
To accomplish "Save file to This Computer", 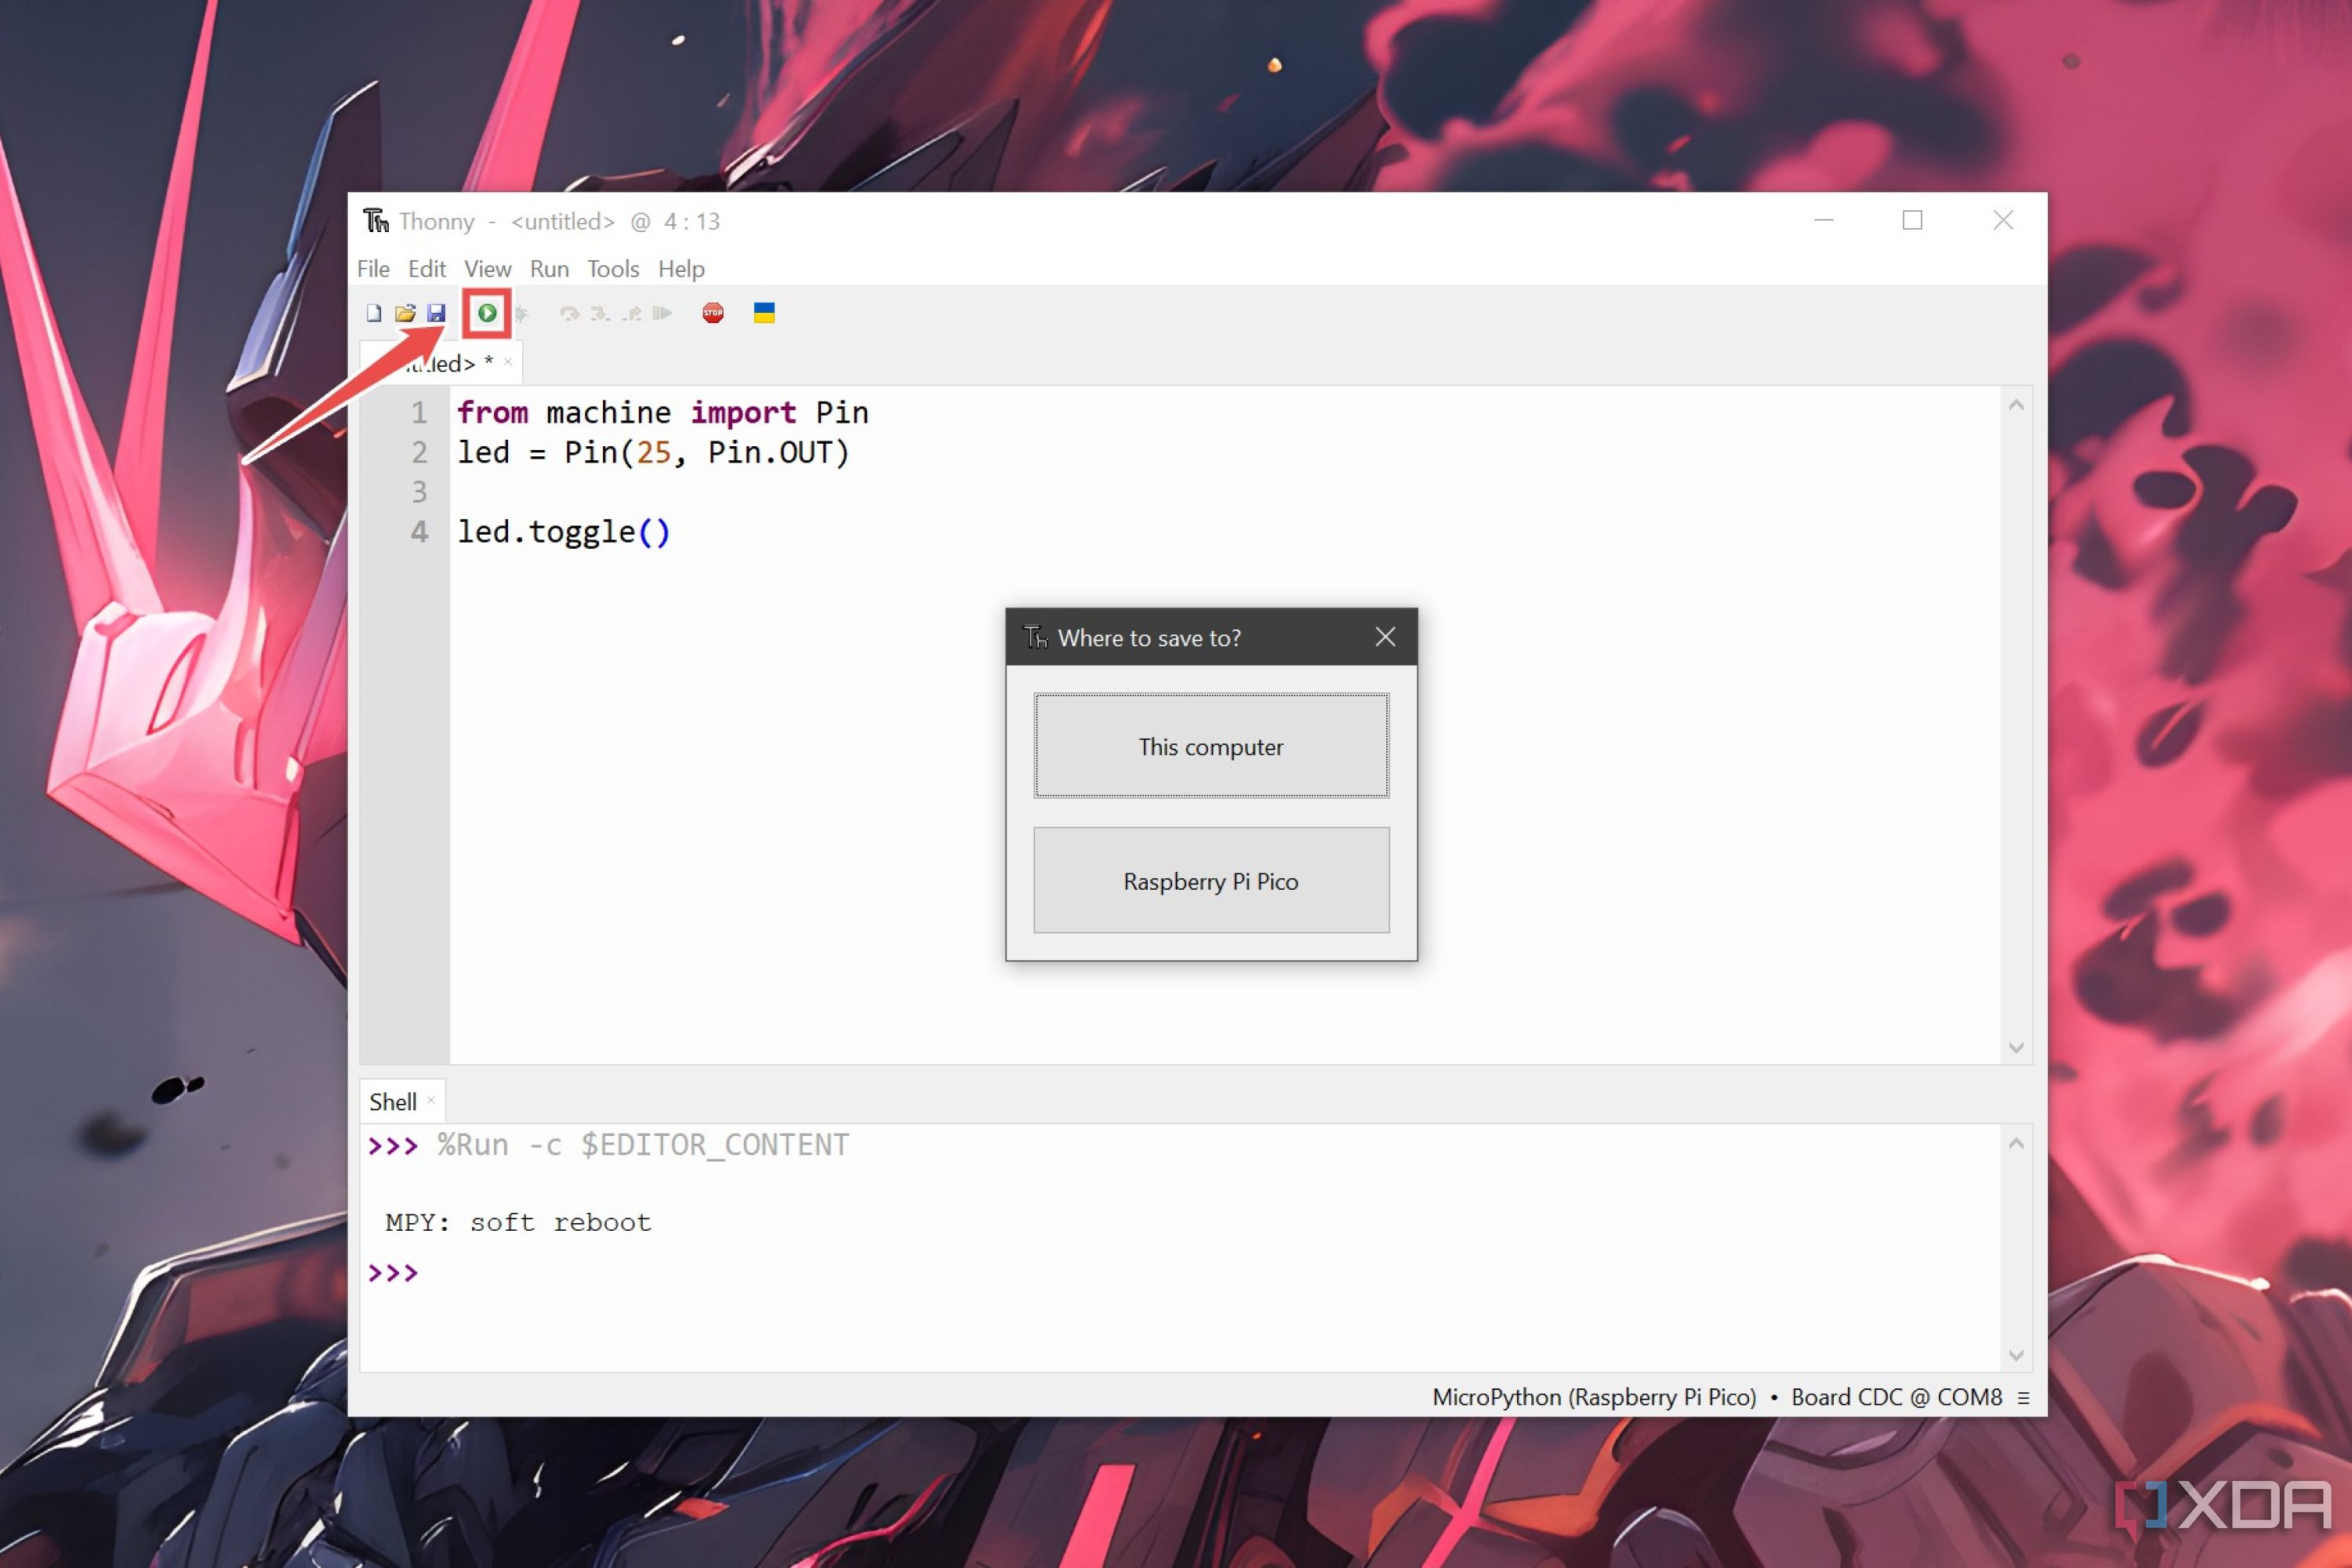I will 1211,746.
